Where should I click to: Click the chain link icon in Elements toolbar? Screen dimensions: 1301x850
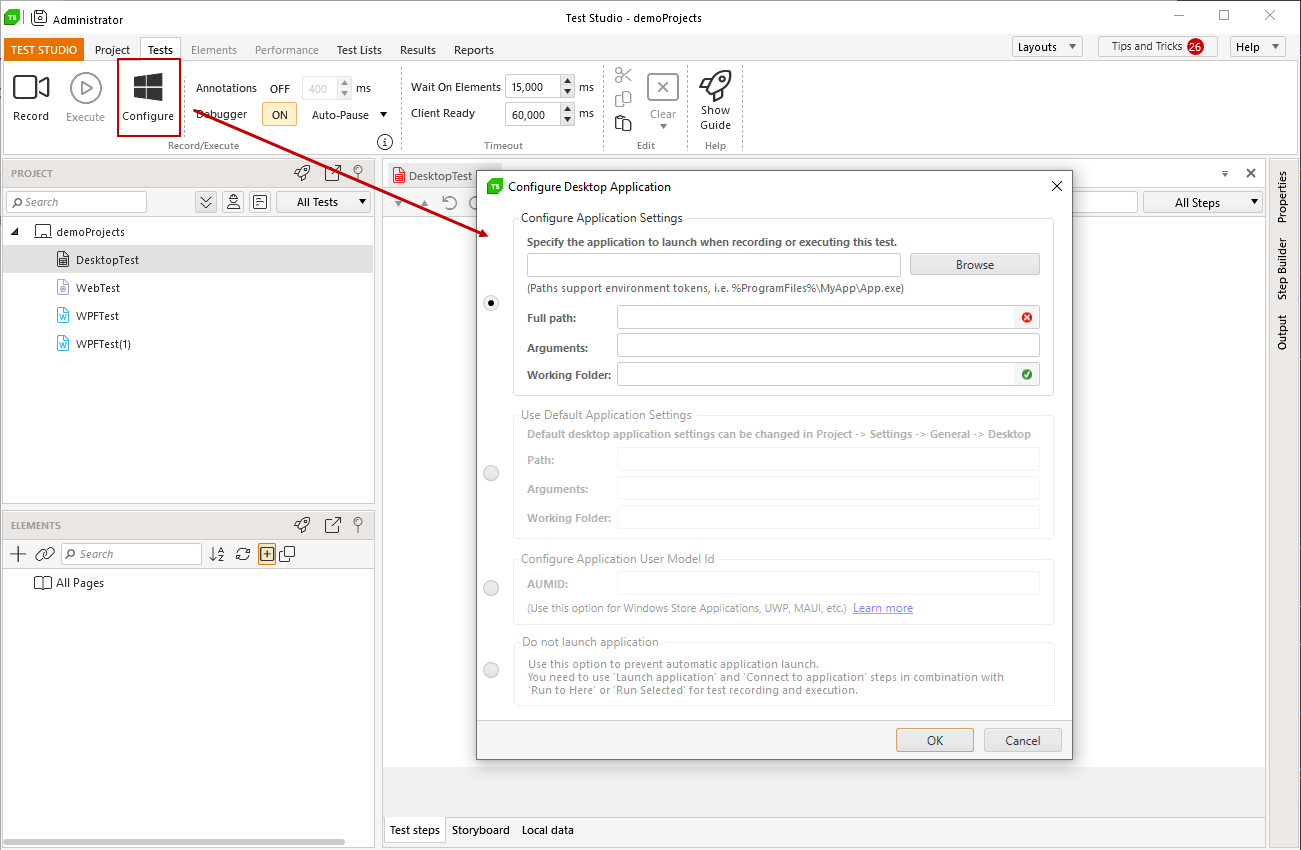(x=44, y=554)
